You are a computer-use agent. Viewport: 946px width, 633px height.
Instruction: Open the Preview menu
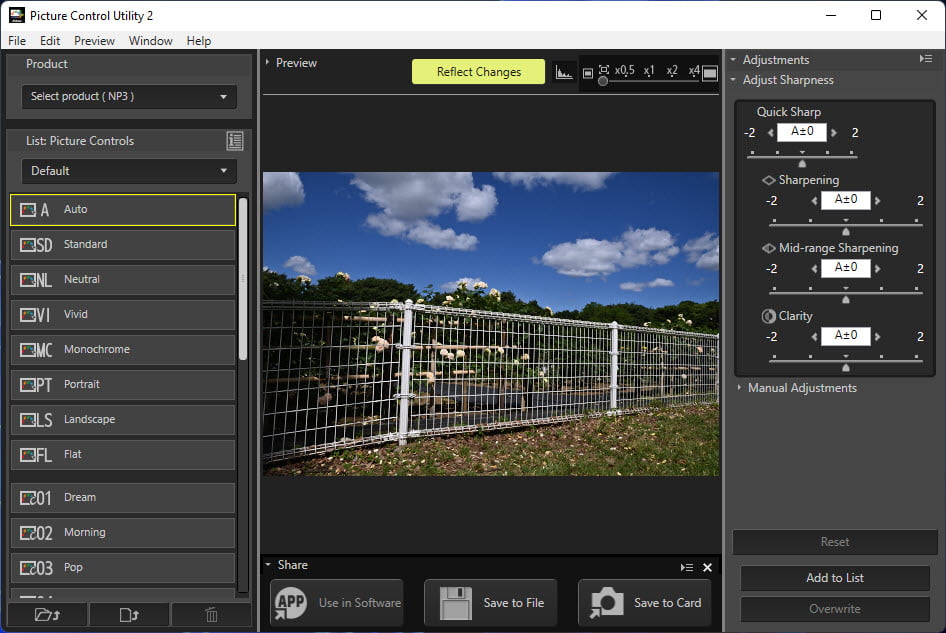(94, 40)
